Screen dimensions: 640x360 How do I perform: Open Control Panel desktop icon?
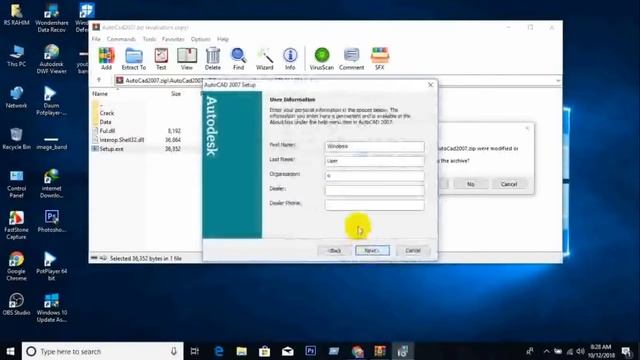pyautogui.click(x=16, y=184)
